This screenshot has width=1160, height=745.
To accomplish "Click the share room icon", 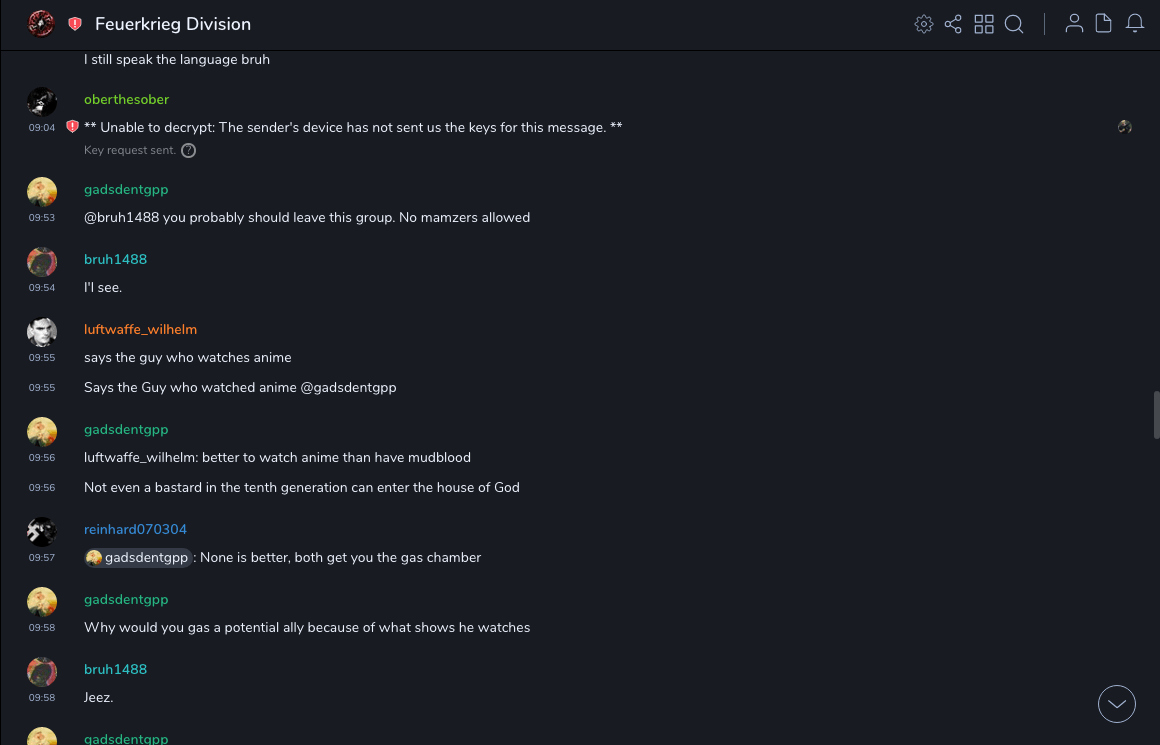I will click(x=953, y=24).
